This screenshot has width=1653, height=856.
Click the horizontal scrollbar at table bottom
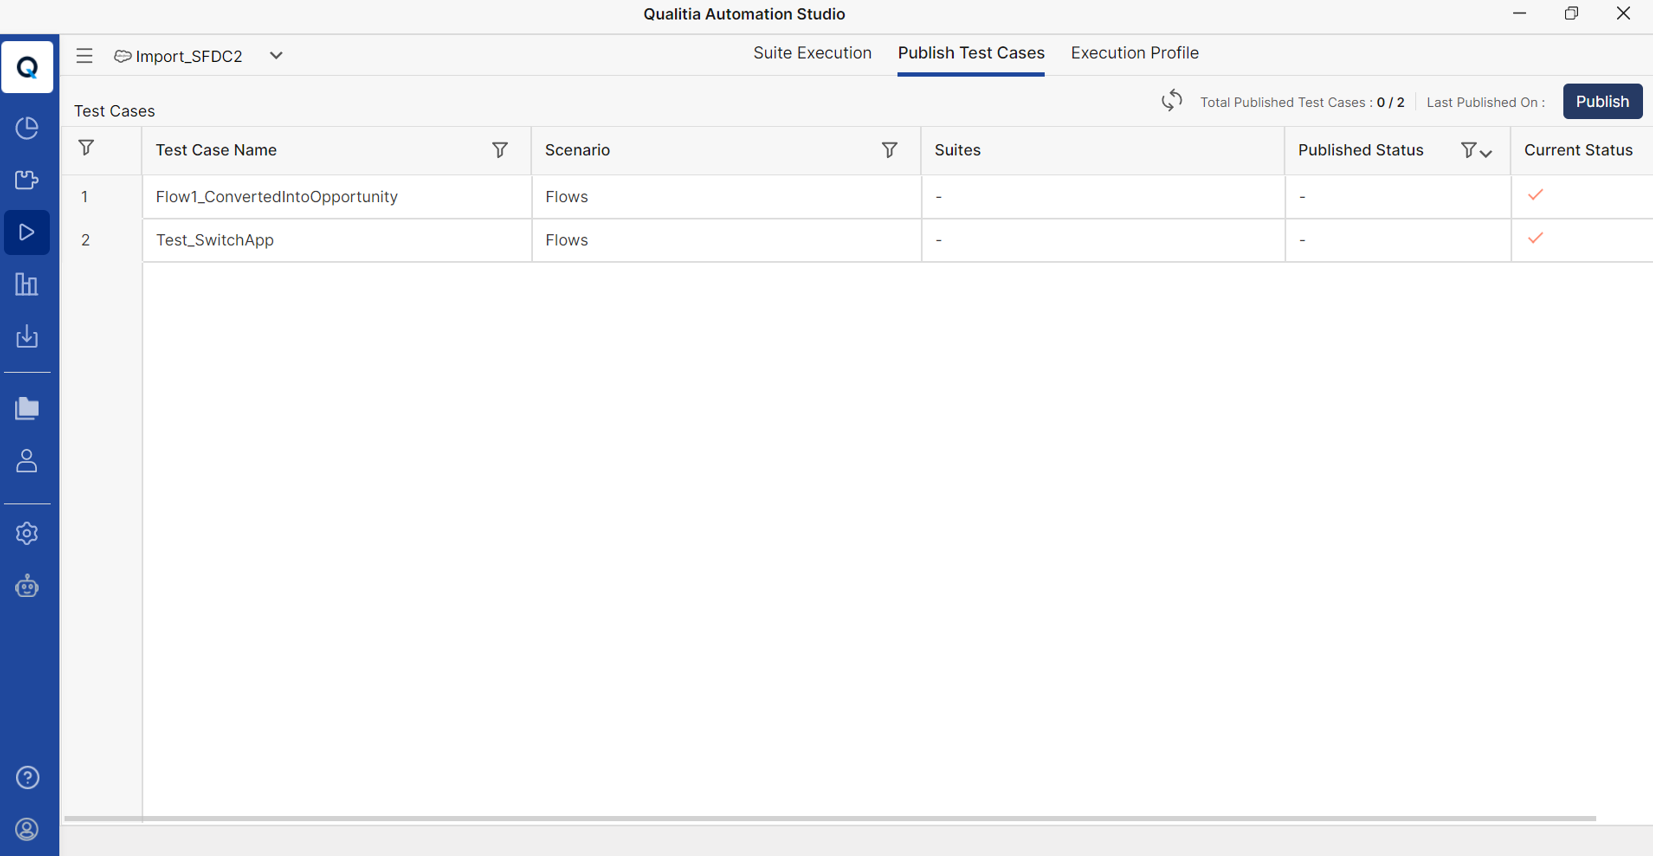pos(830,818)
